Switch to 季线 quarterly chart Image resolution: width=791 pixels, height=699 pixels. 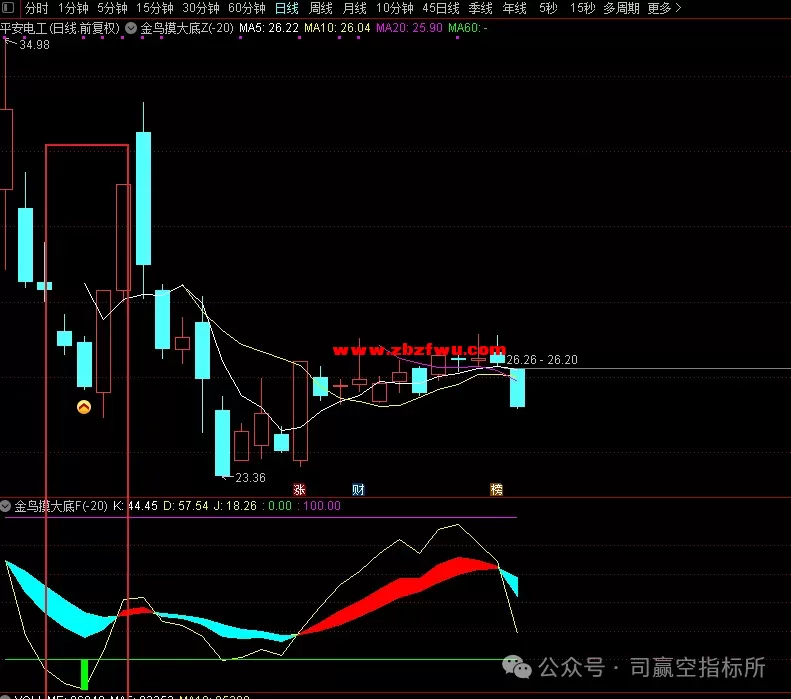[480, 8]
